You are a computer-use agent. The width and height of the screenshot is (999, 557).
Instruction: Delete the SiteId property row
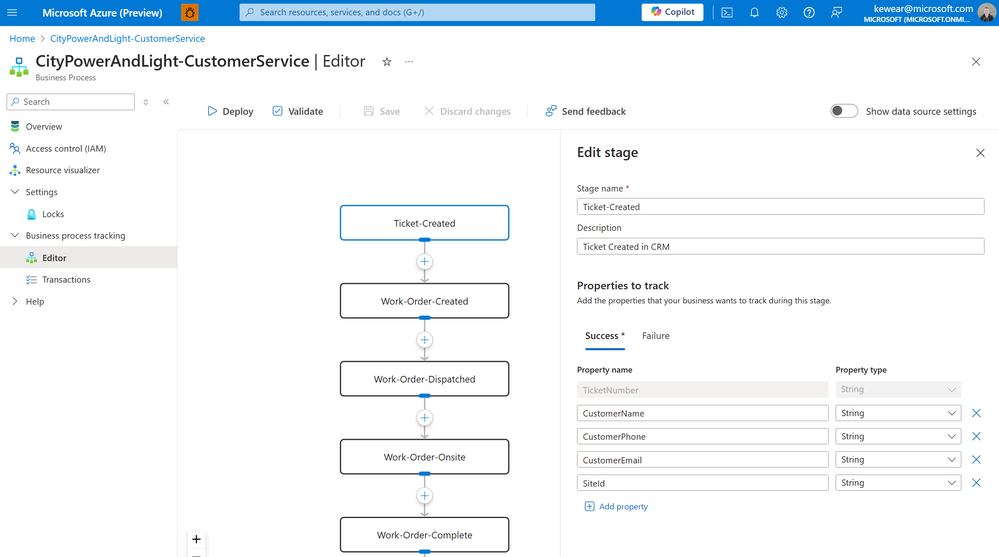coord(976,483)
